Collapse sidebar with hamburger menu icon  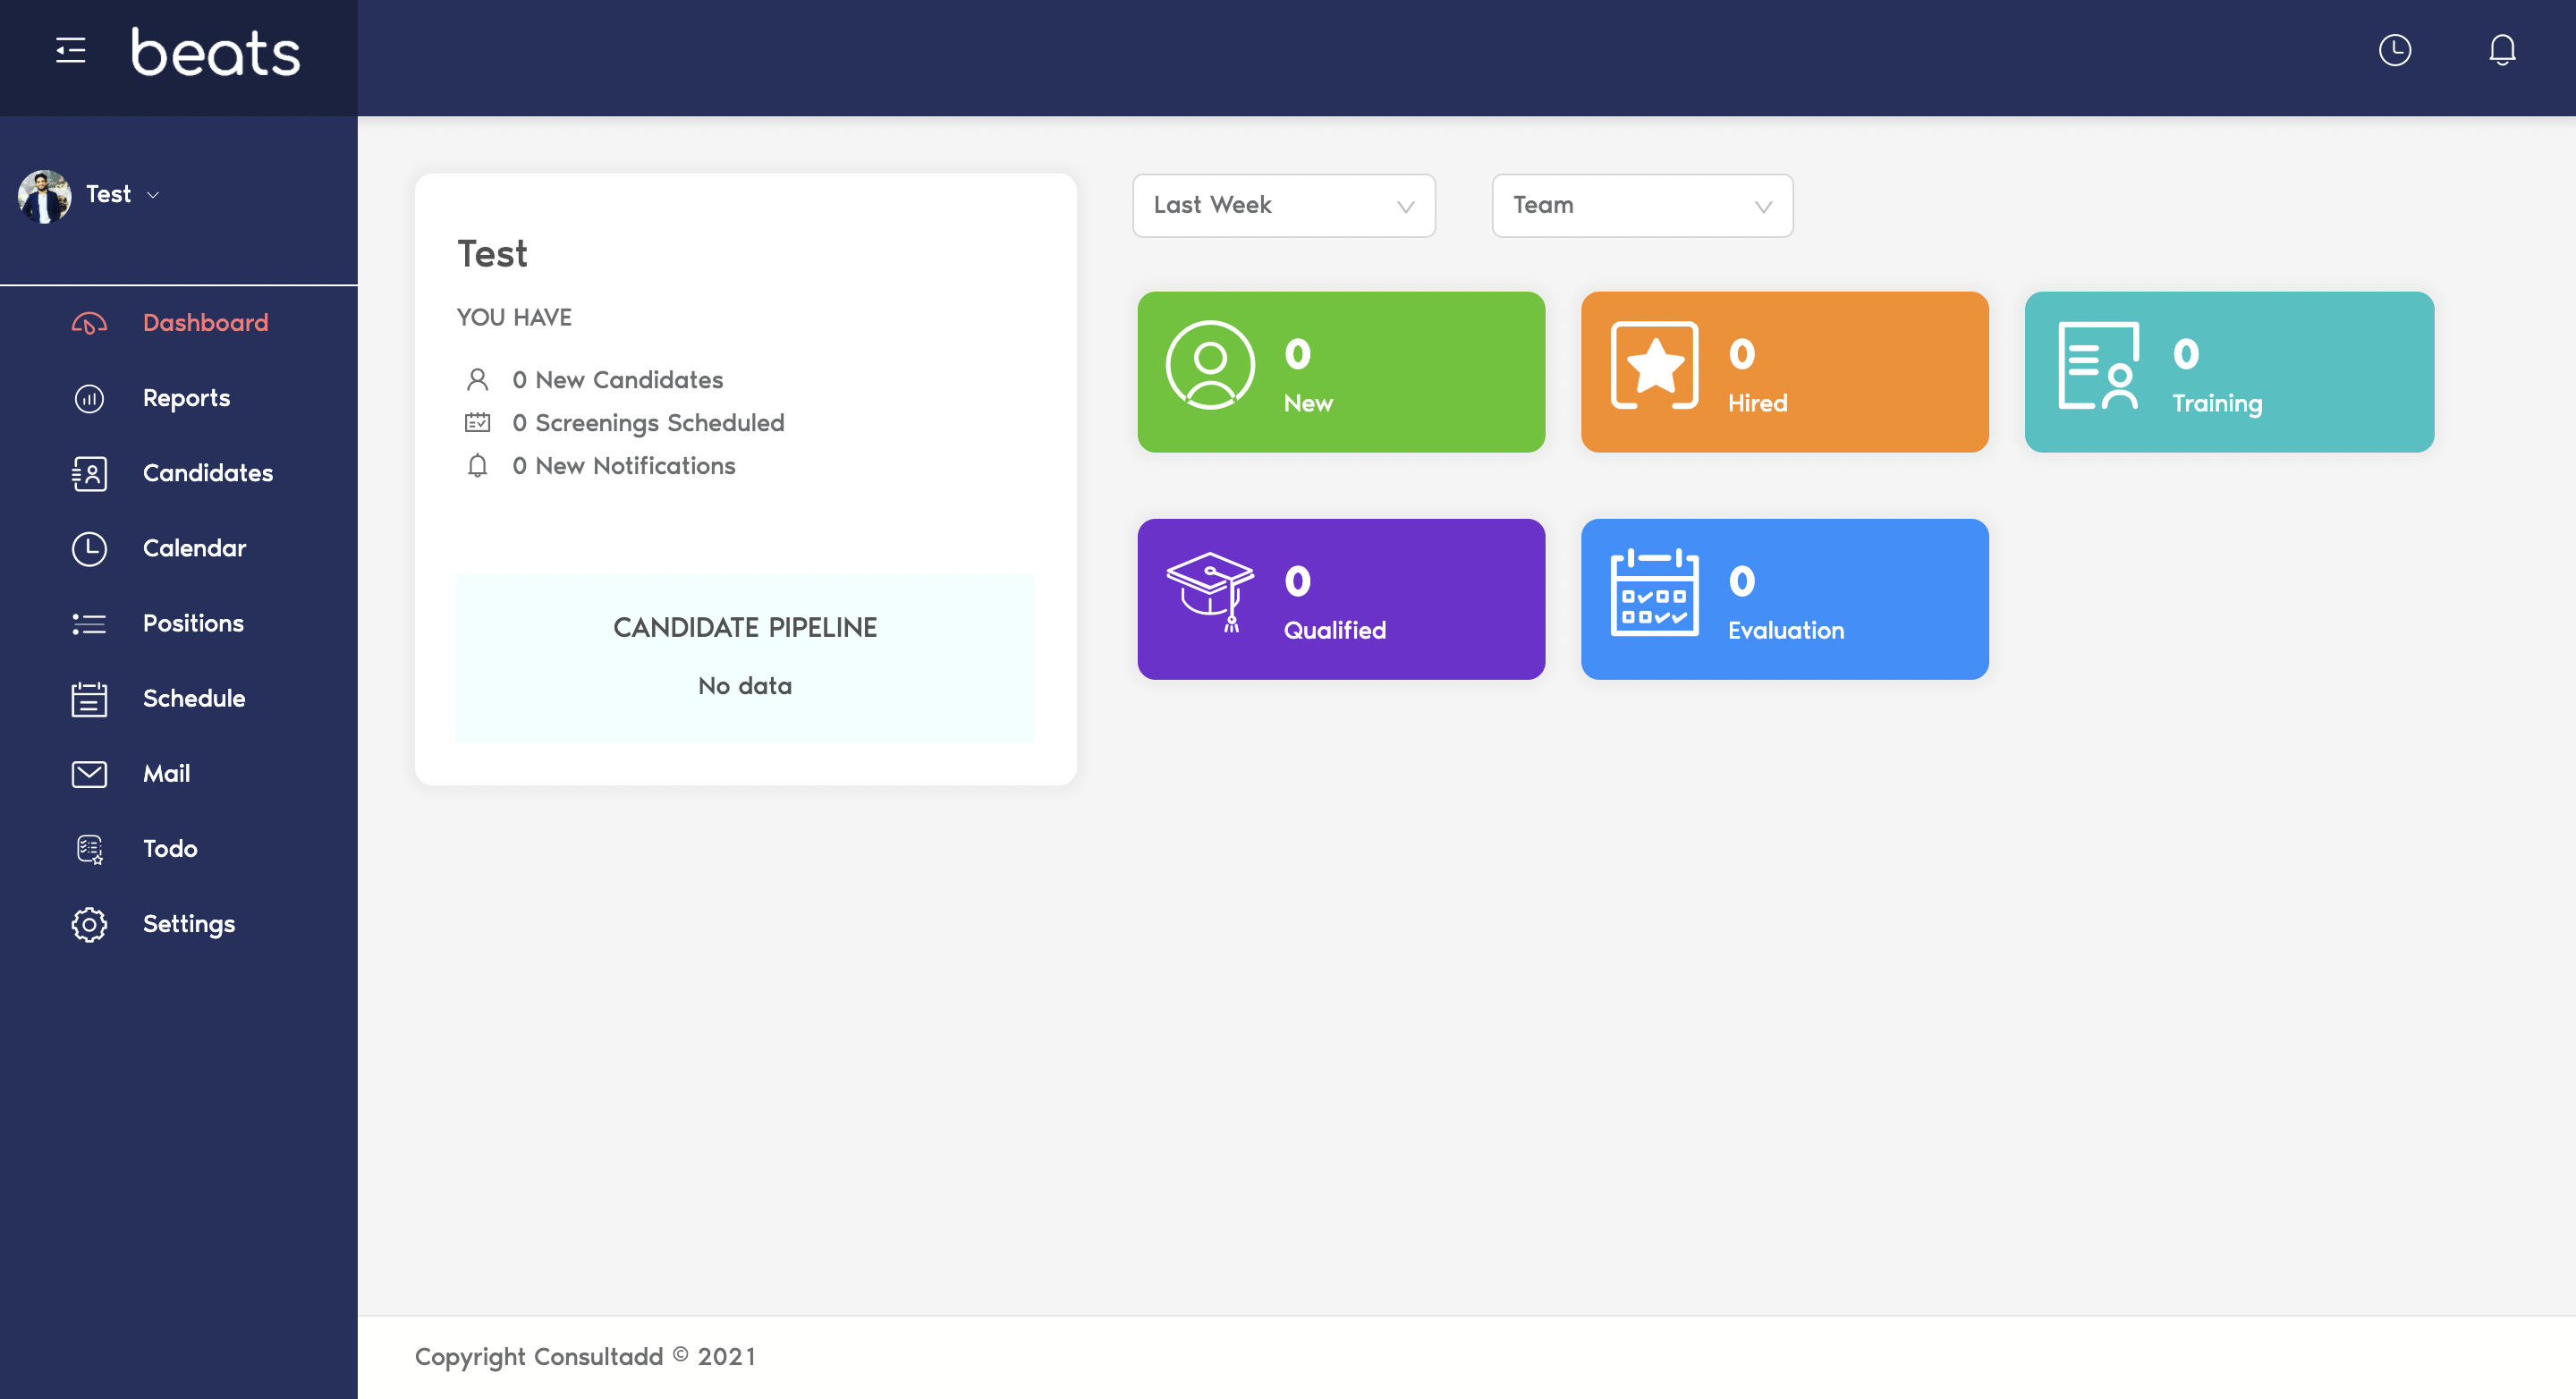click(70, 50)
